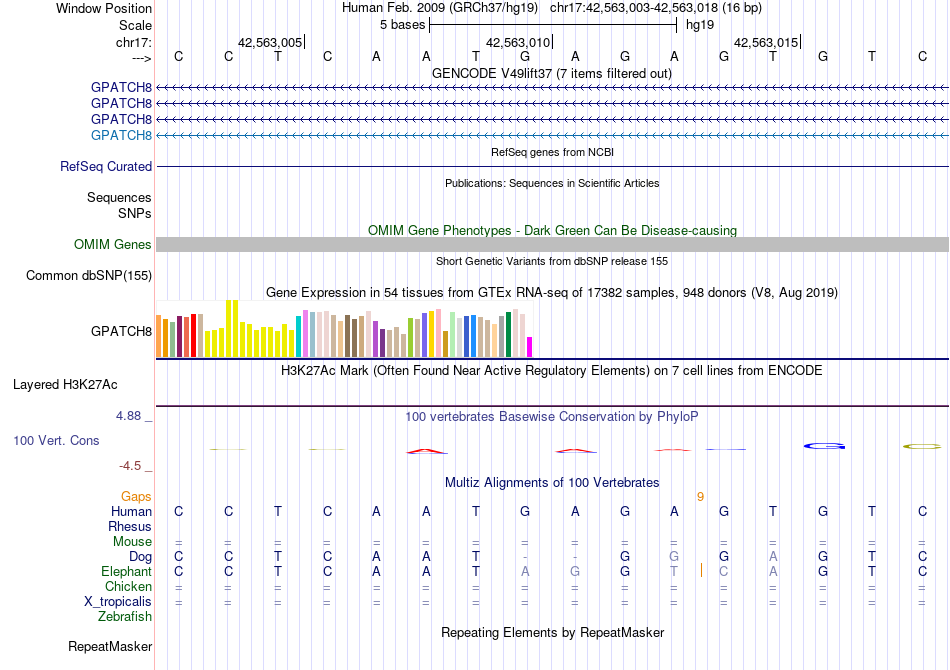Click the 5 bases scale bar
Image resolution: width=950 pixels, height=670 pixels.
pyautogui.click(x=553, y=25)
